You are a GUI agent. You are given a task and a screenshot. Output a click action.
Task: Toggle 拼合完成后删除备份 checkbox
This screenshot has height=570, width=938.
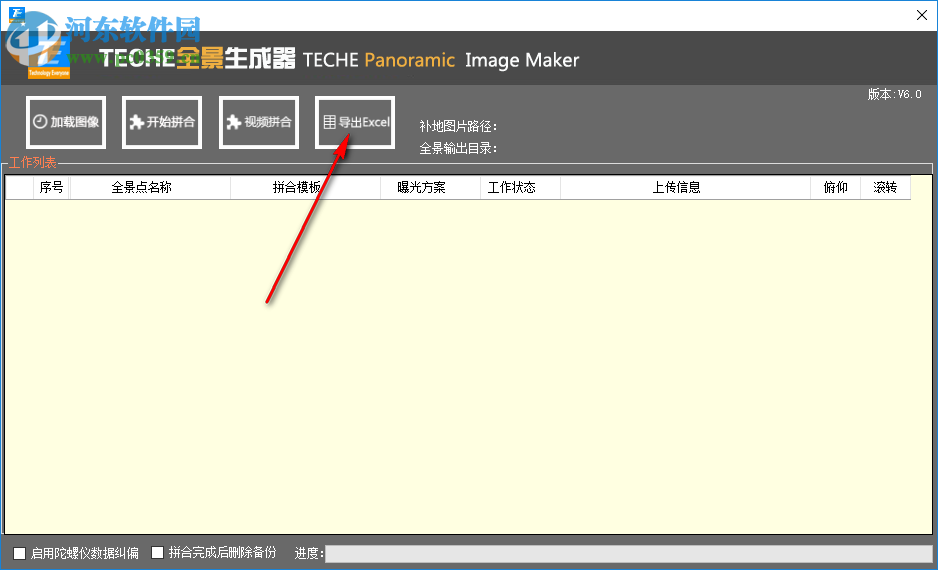(x=157, y=553)
